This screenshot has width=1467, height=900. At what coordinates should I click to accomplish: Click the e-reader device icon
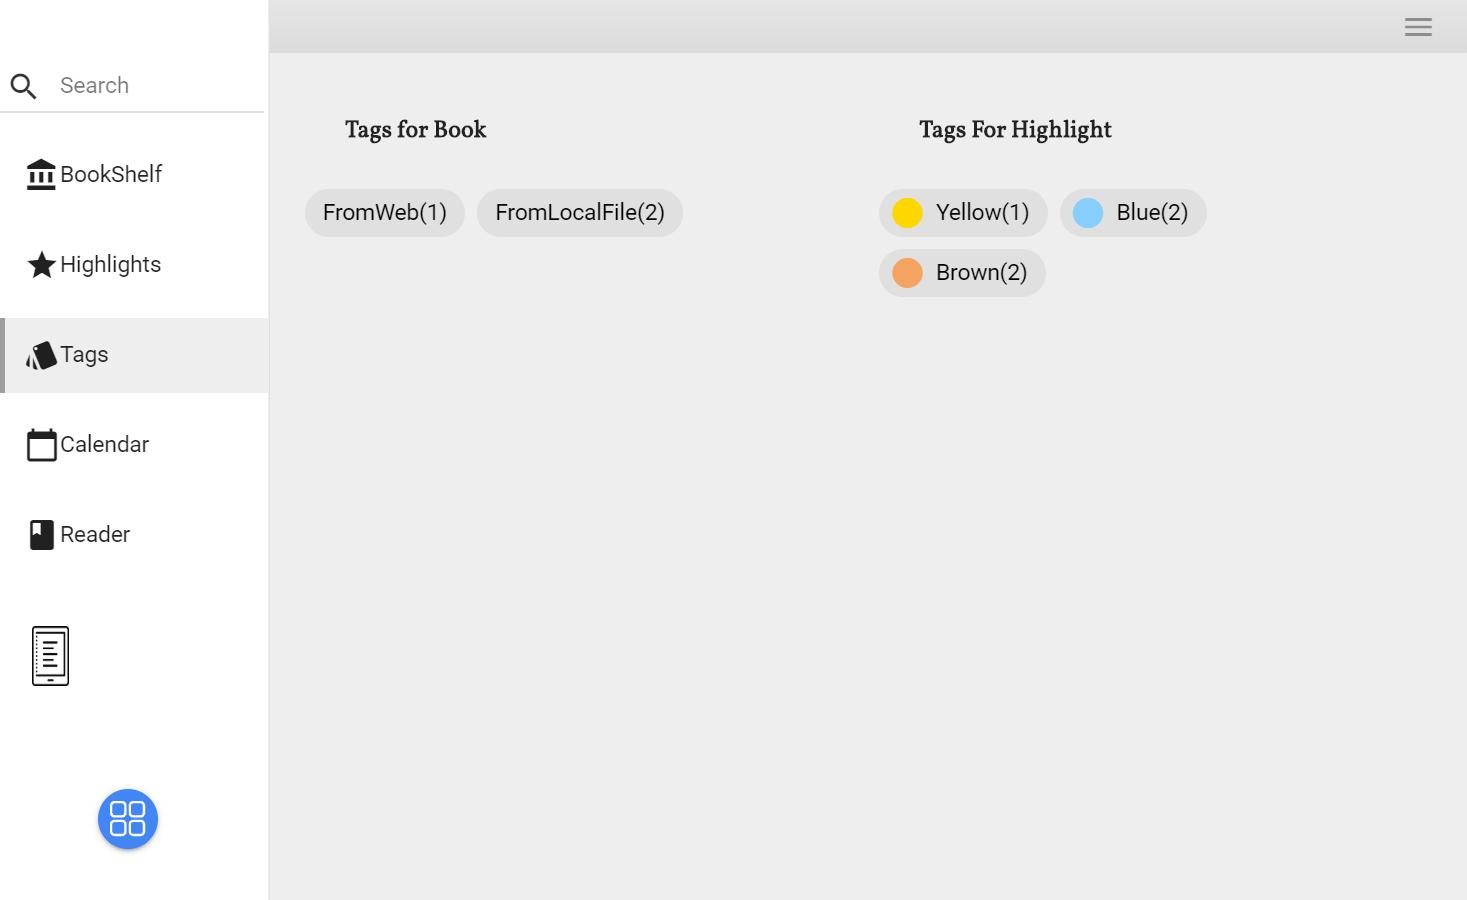coord(50,656)
